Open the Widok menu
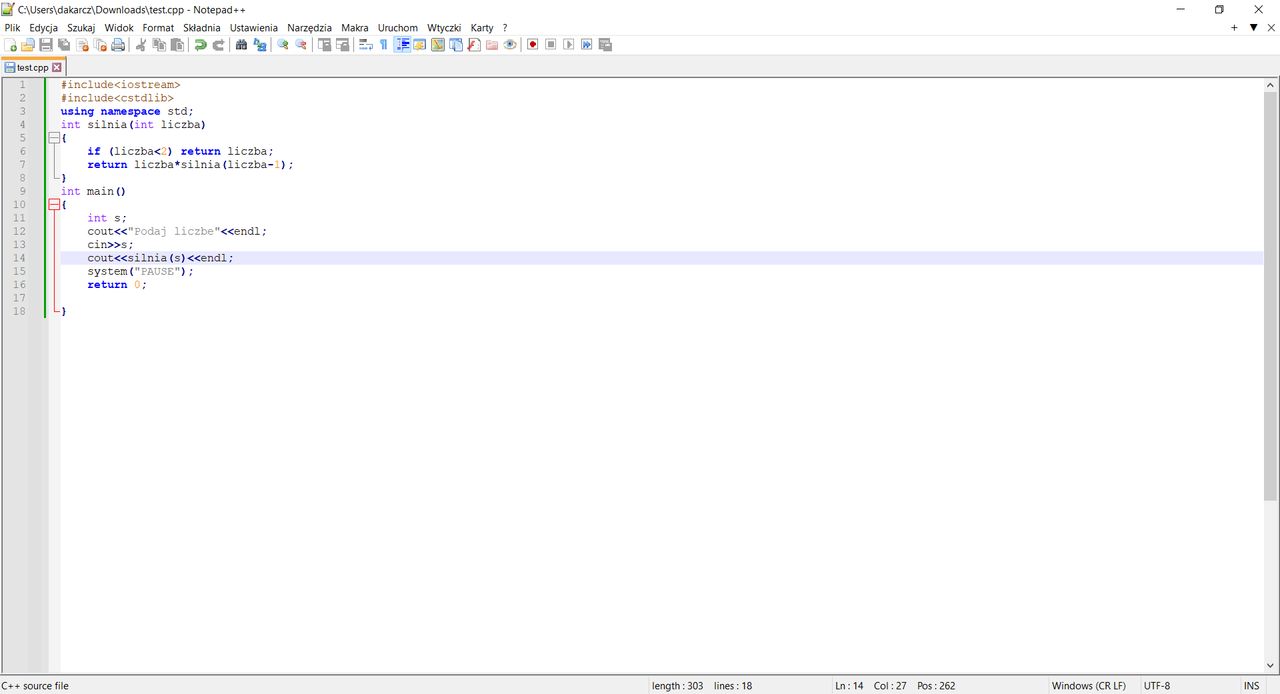The image size is (1280, 694). [119, 28]
